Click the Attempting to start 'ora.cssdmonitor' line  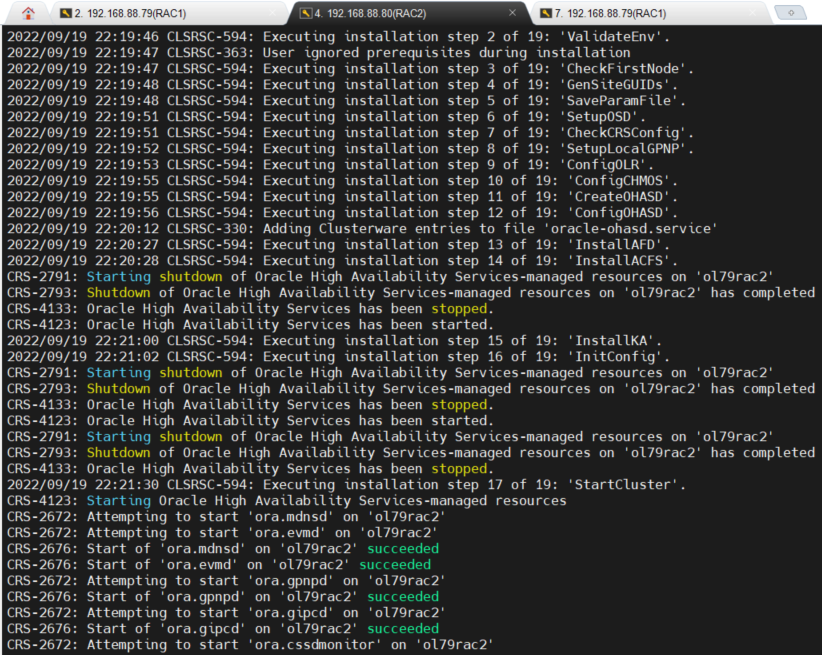tap(251, 645)
